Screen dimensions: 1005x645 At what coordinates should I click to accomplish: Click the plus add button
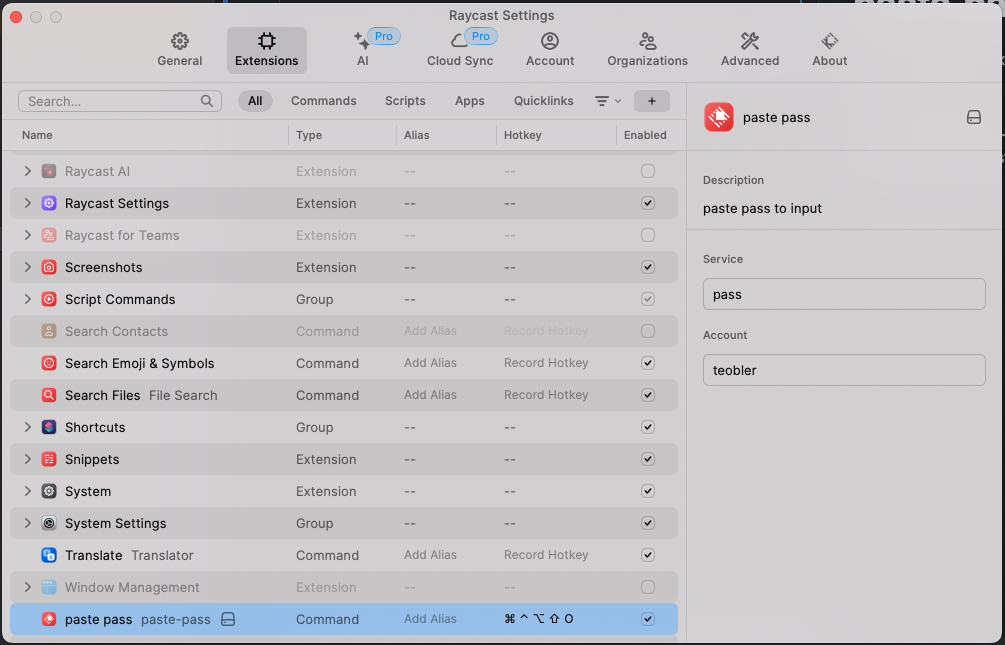click(x=652, y=101)
